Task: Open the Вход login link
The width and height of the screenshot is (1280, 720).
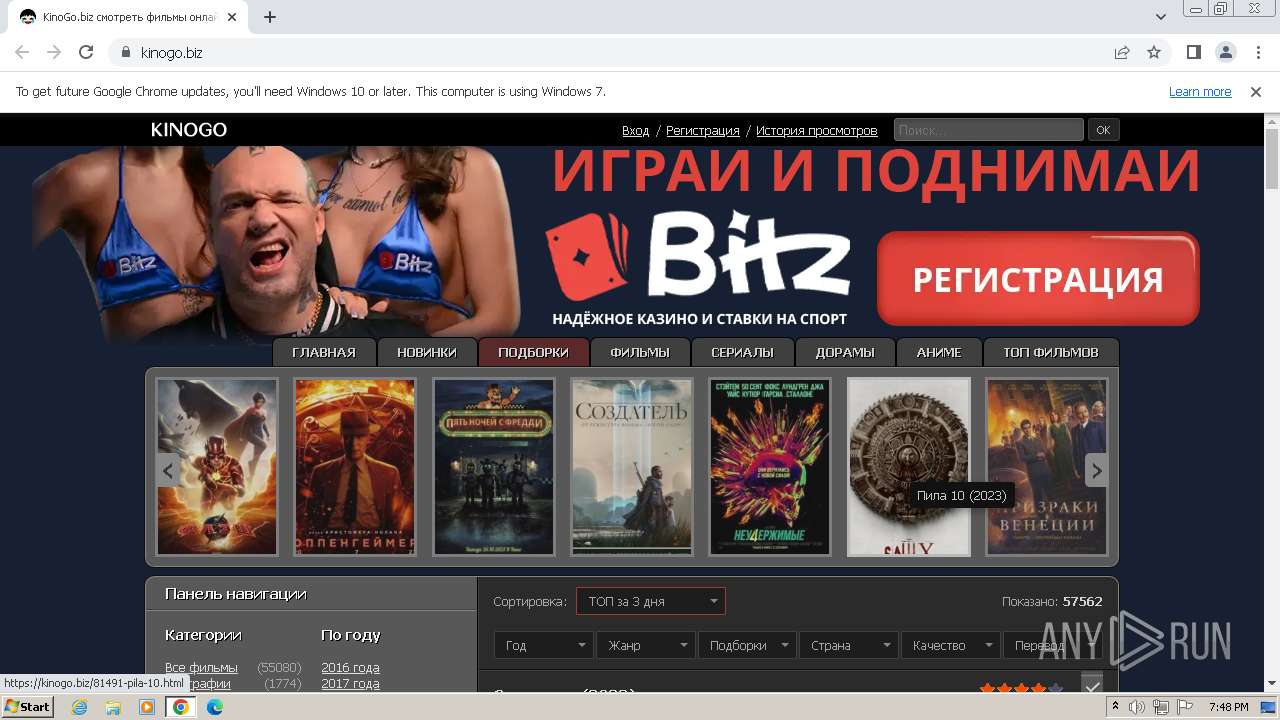Action: pyautogui.click(x=635, y=130)
